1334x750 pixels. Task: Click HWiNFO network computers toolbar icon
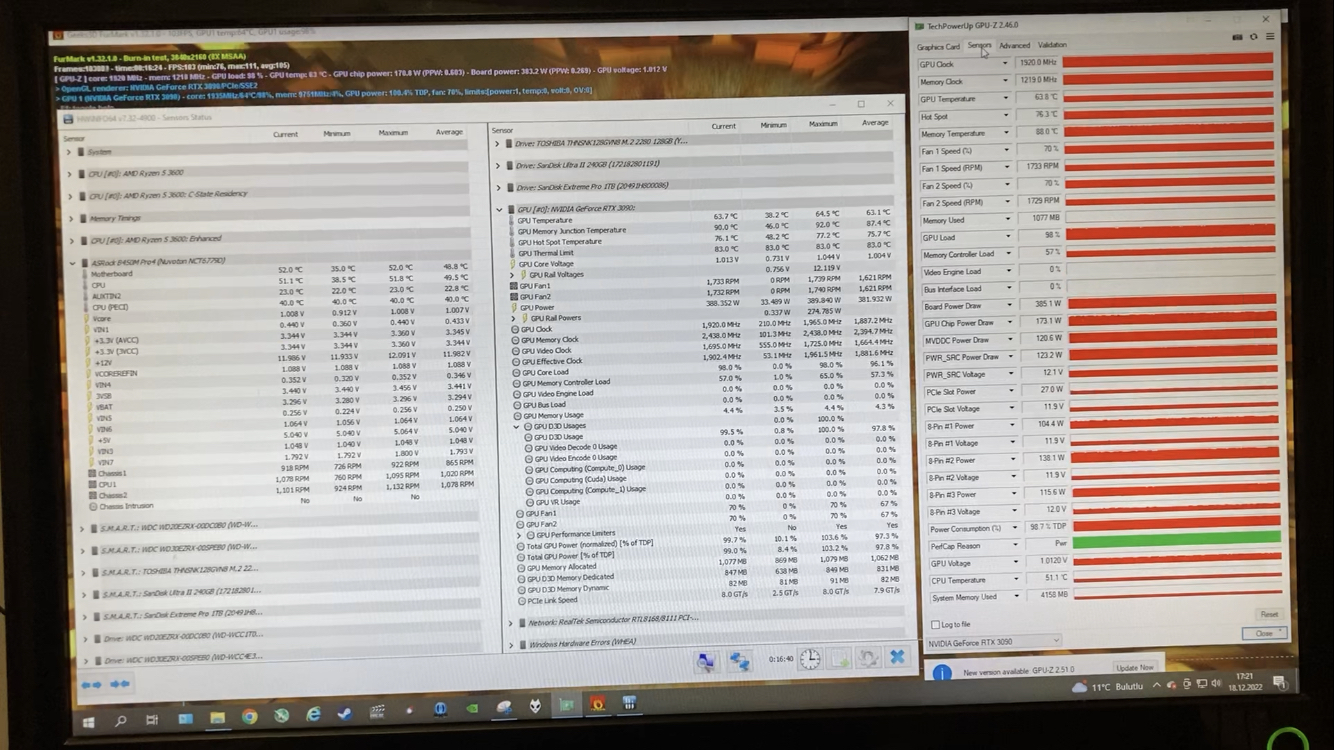739,660
